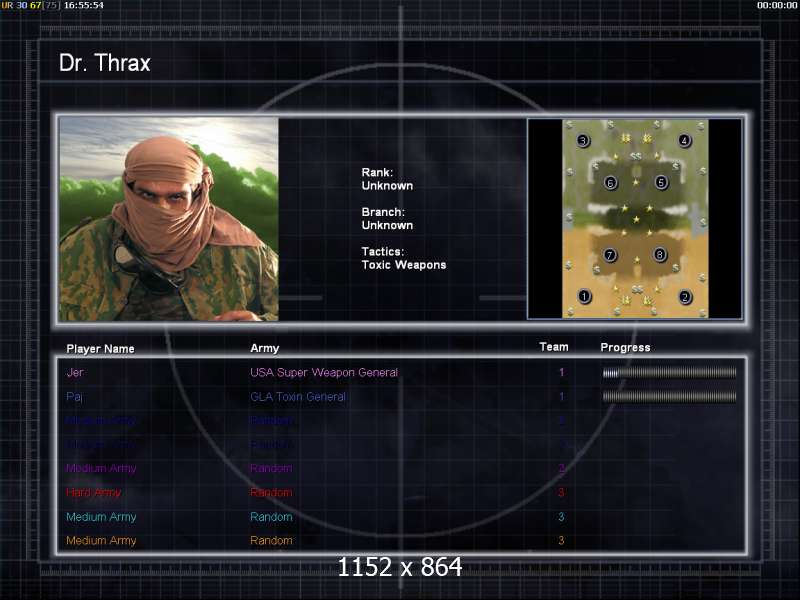This screenshot has width=800, height=600.
Task: Click the Tactics: Toxic Weapons text
Action: 404,258
